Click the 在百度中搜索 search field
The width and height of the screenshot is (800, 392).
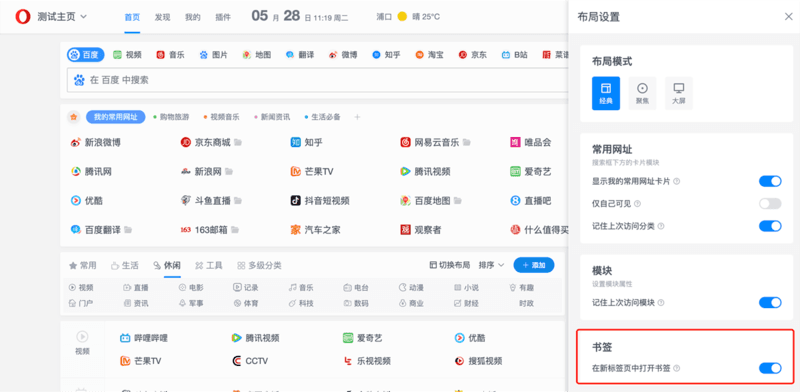[317, 80]
